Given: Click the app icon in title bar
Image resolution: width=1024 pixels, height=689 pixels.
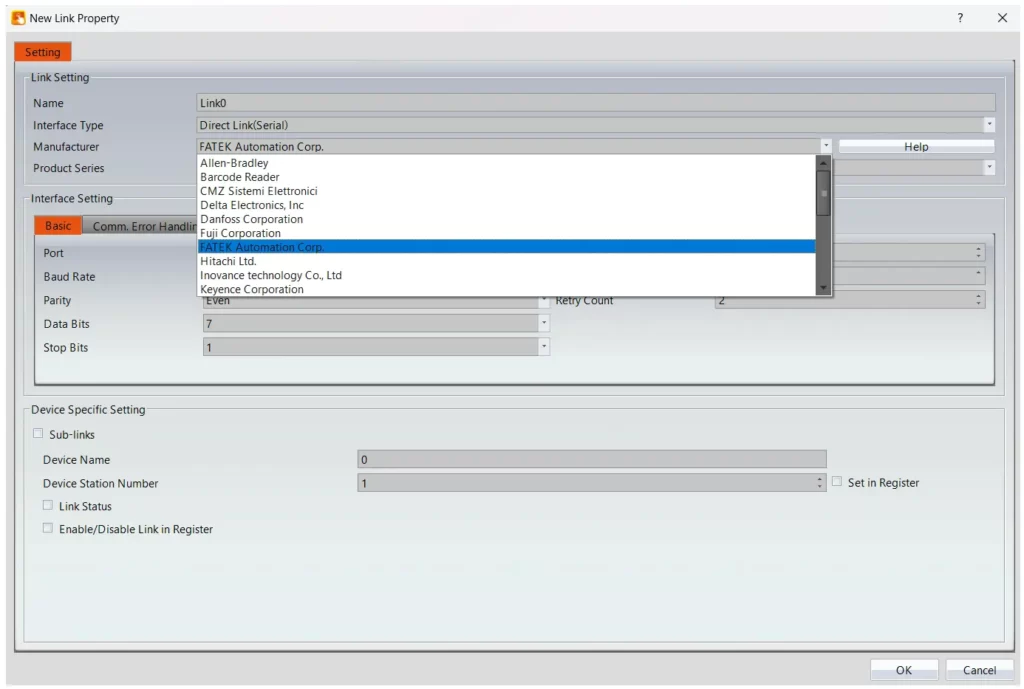Looking at the screenshot, I should coord(18,18).
